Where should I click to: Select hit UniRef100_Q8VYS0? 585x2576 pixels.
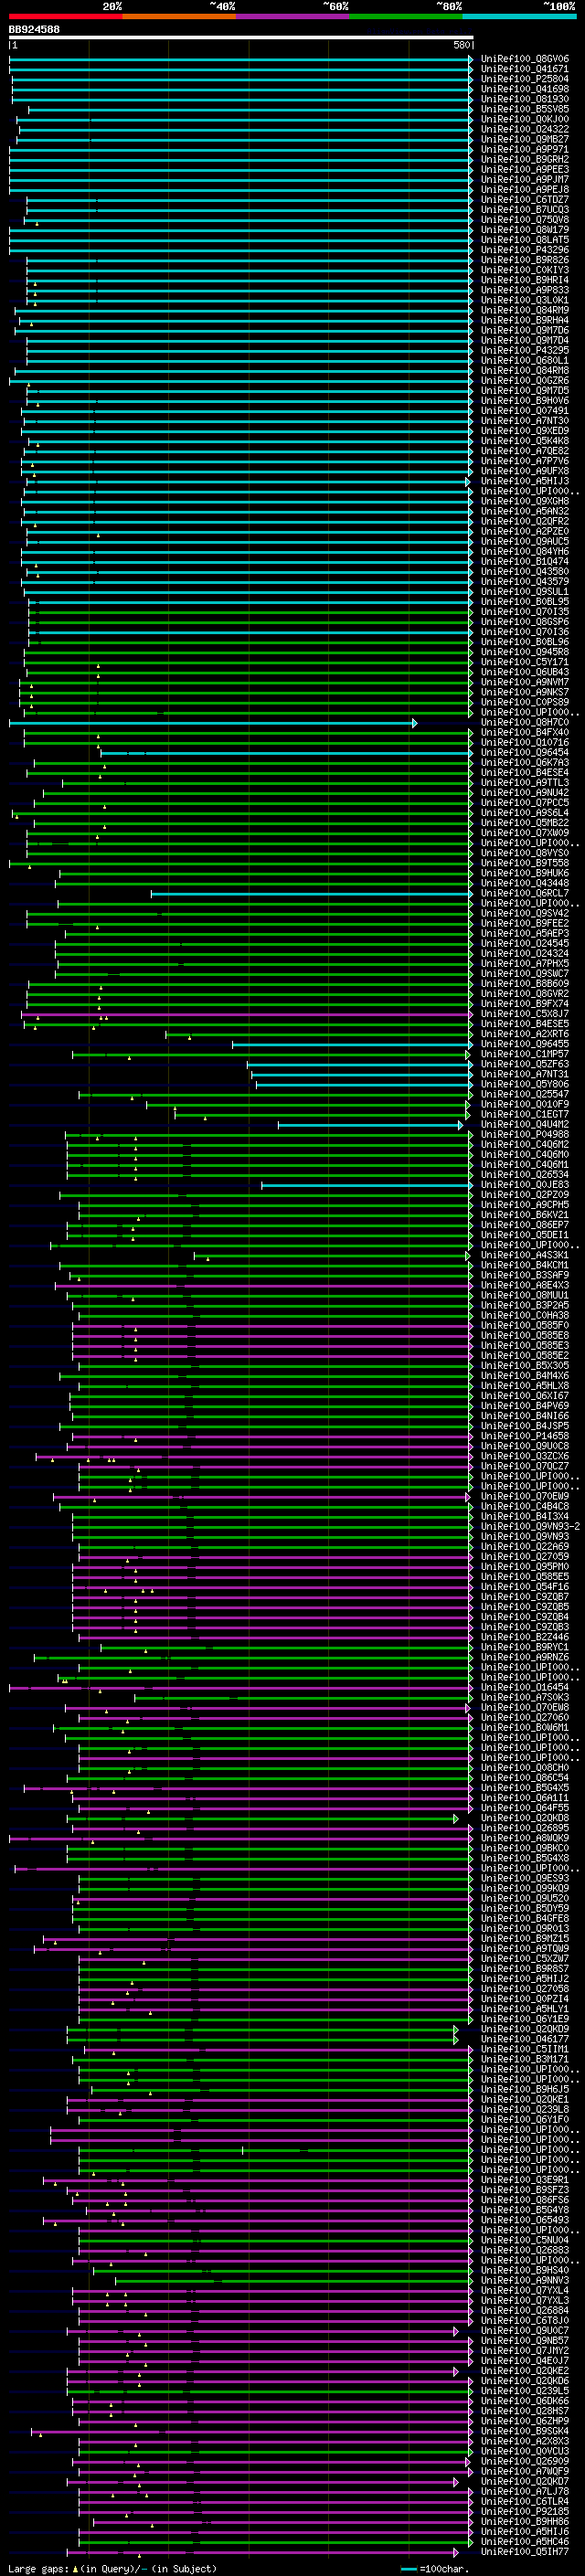coord(524,853)
